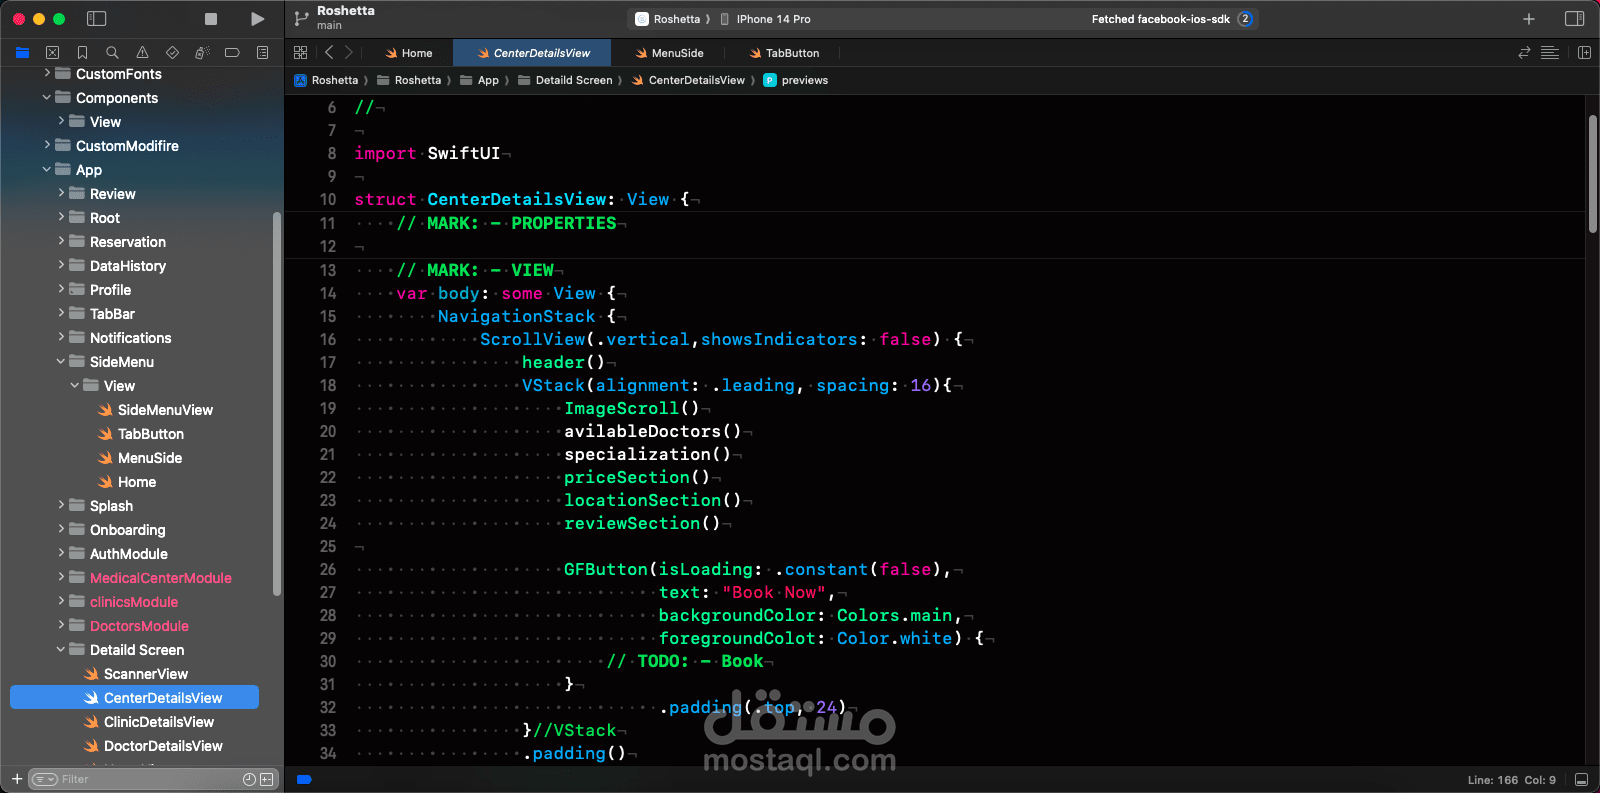The width and height of the screenshot is (1600, 793).
Task: Run the project with the play button
Action: 257,19
